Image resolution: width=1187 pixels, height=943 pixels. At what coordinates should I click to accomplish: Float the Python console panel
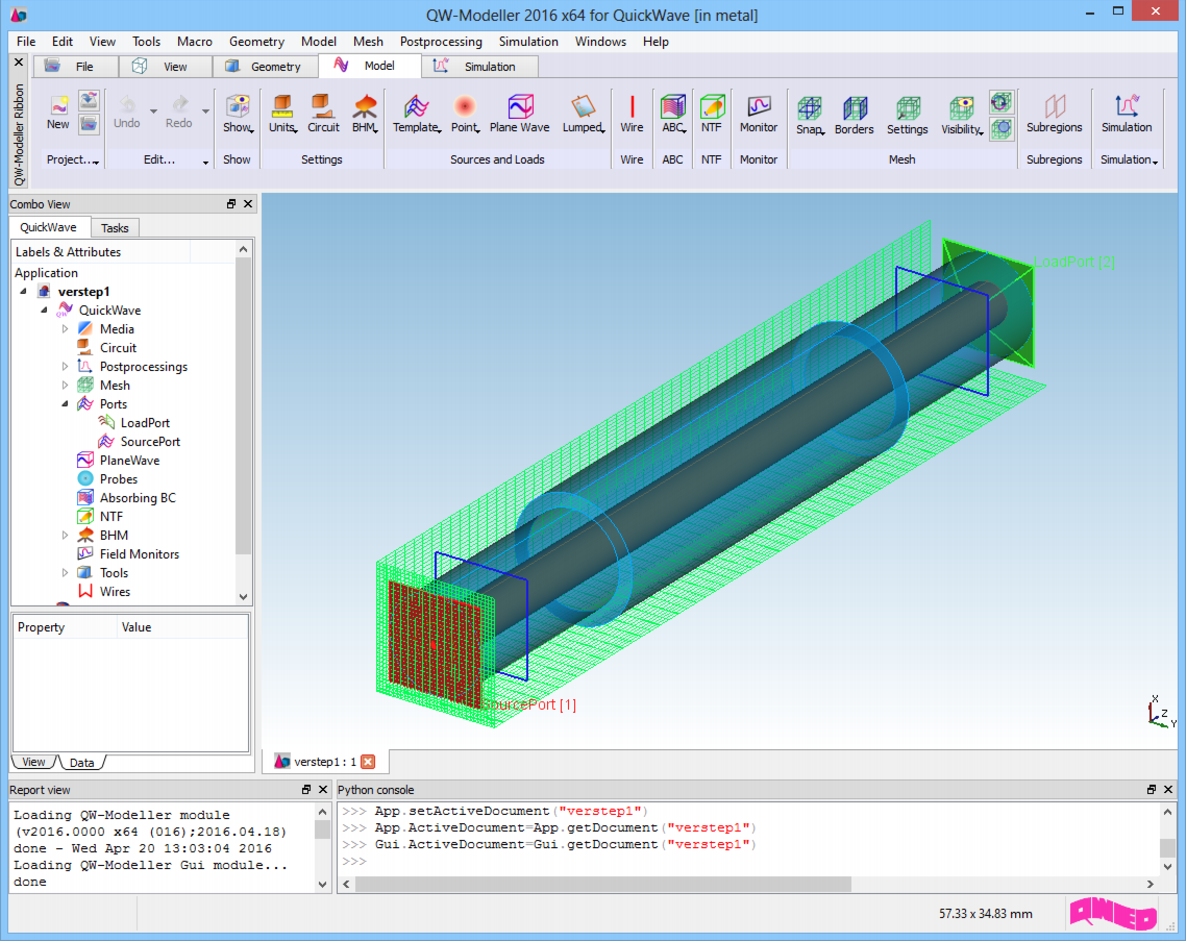click(x=1151, y=789)
